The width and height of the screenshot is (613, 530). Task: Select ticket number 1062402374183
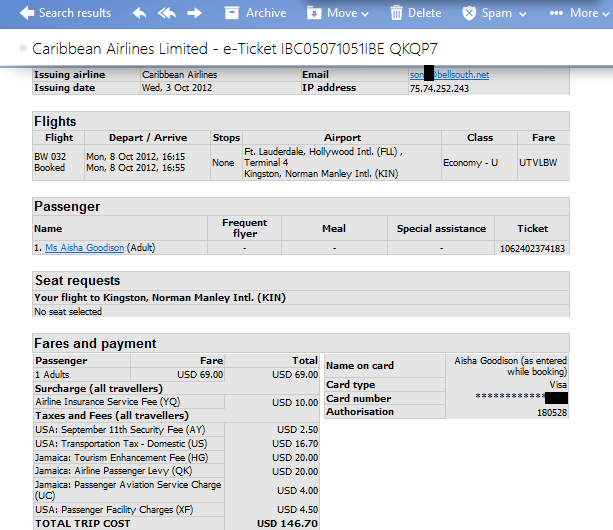(532, 249)
